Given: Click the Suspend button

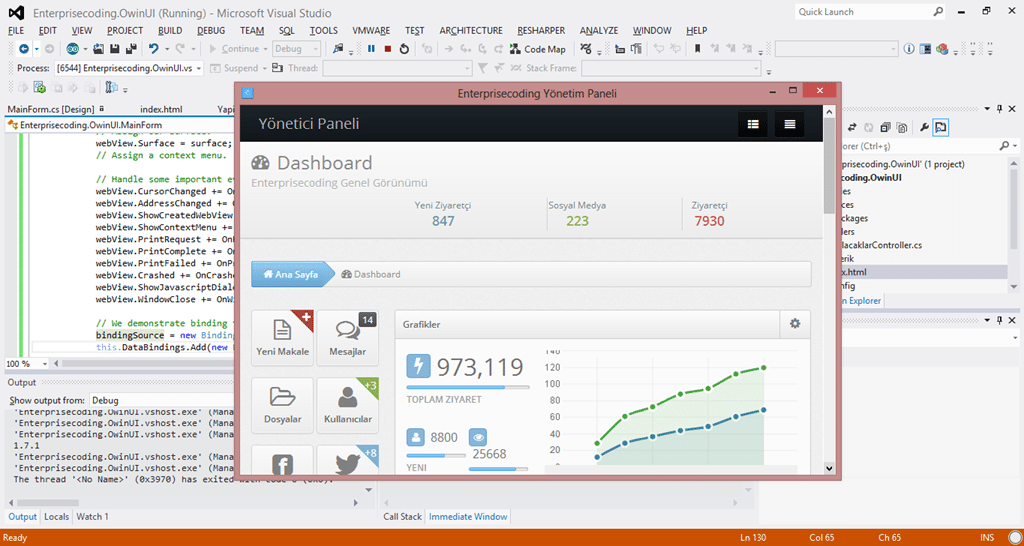Looking at the screenshot, I should point(236,68).
